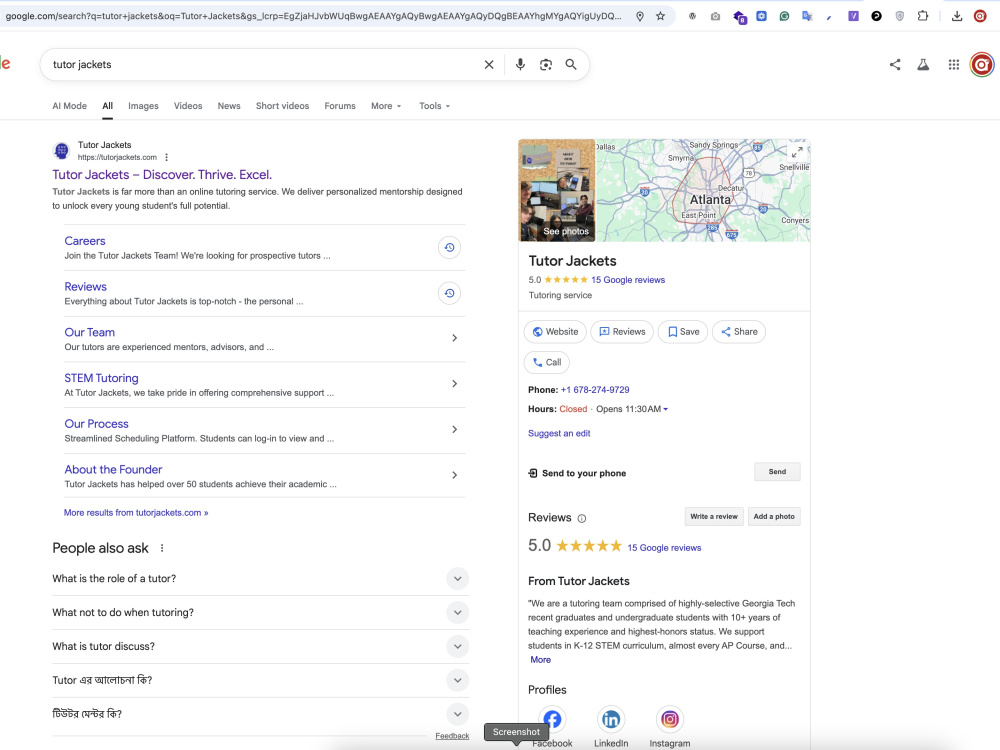Click the history icon on Careers row

coord(450,247)
